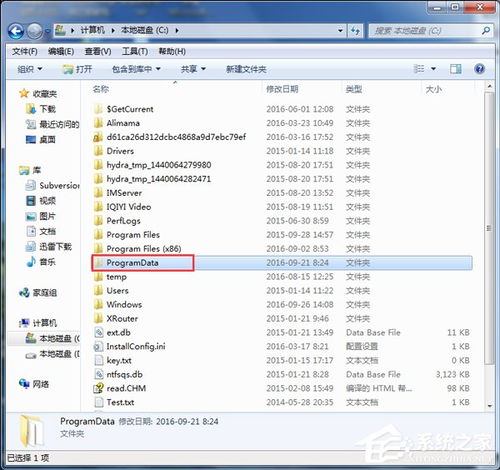The image size is (500, 470).
Task: Select the Drivers folder icon
Action: coord(98,151)
